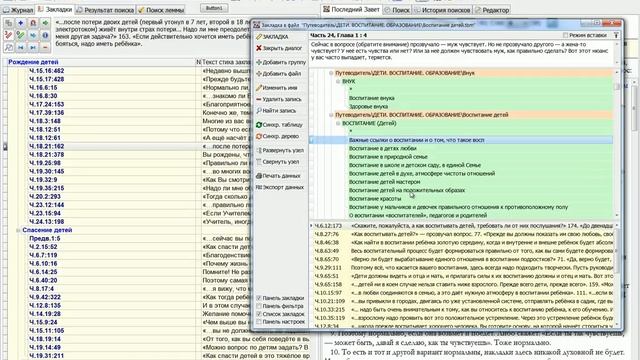Click the Добавить файл button
The image size is (640, 360).
pyautogui.click(x=280, y=73)
